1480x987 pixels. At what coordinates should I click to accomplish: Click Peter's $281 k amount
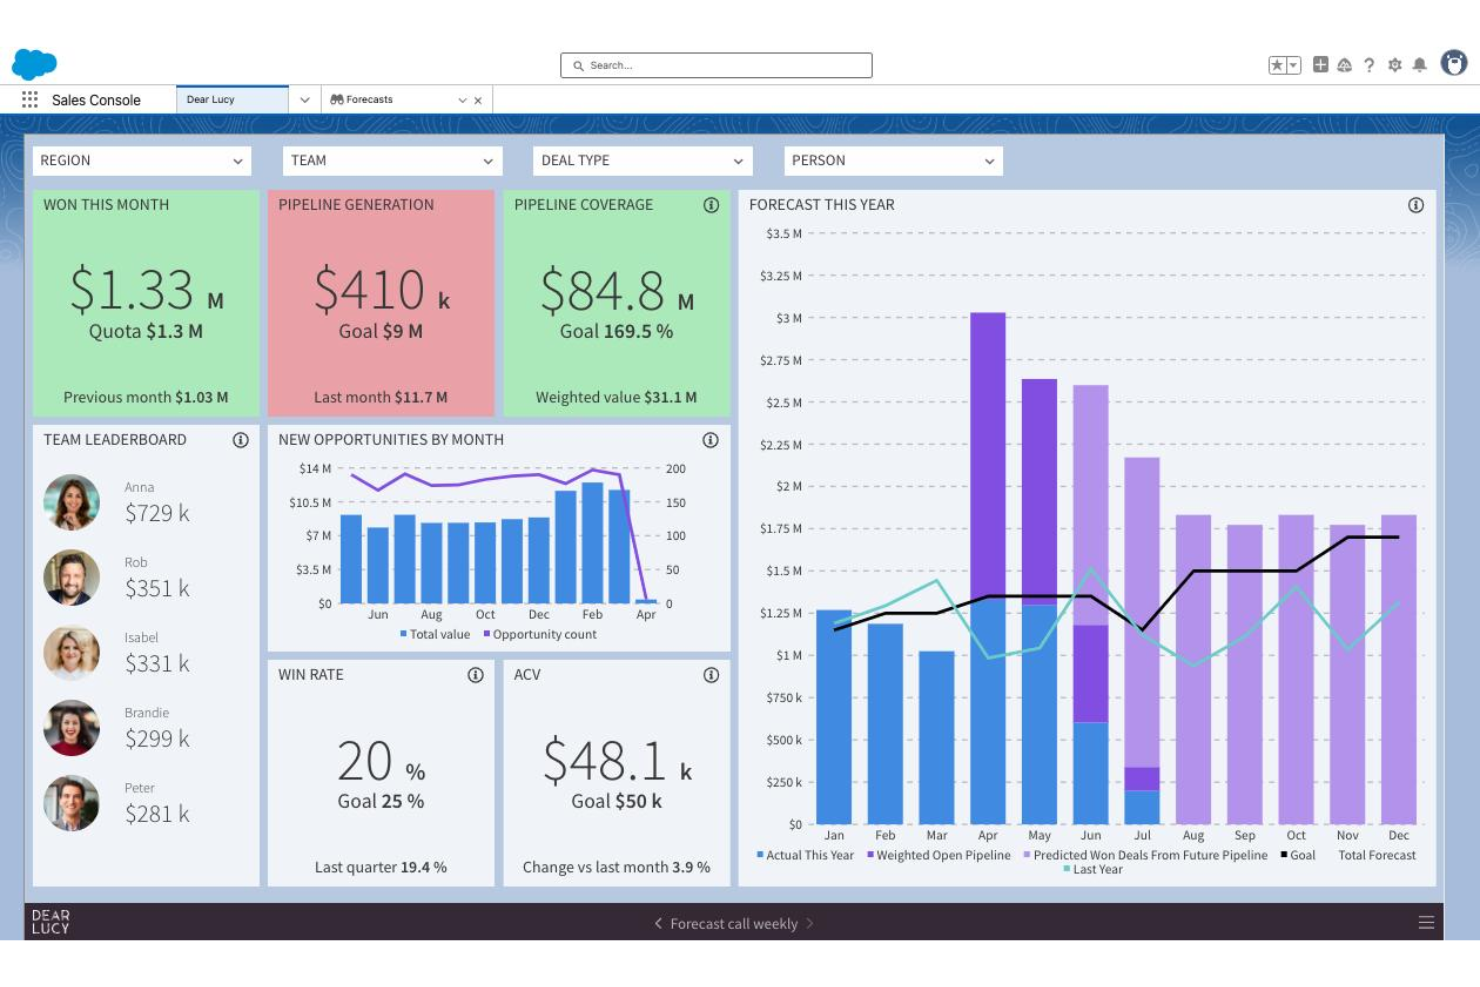(x=157, y=814)
